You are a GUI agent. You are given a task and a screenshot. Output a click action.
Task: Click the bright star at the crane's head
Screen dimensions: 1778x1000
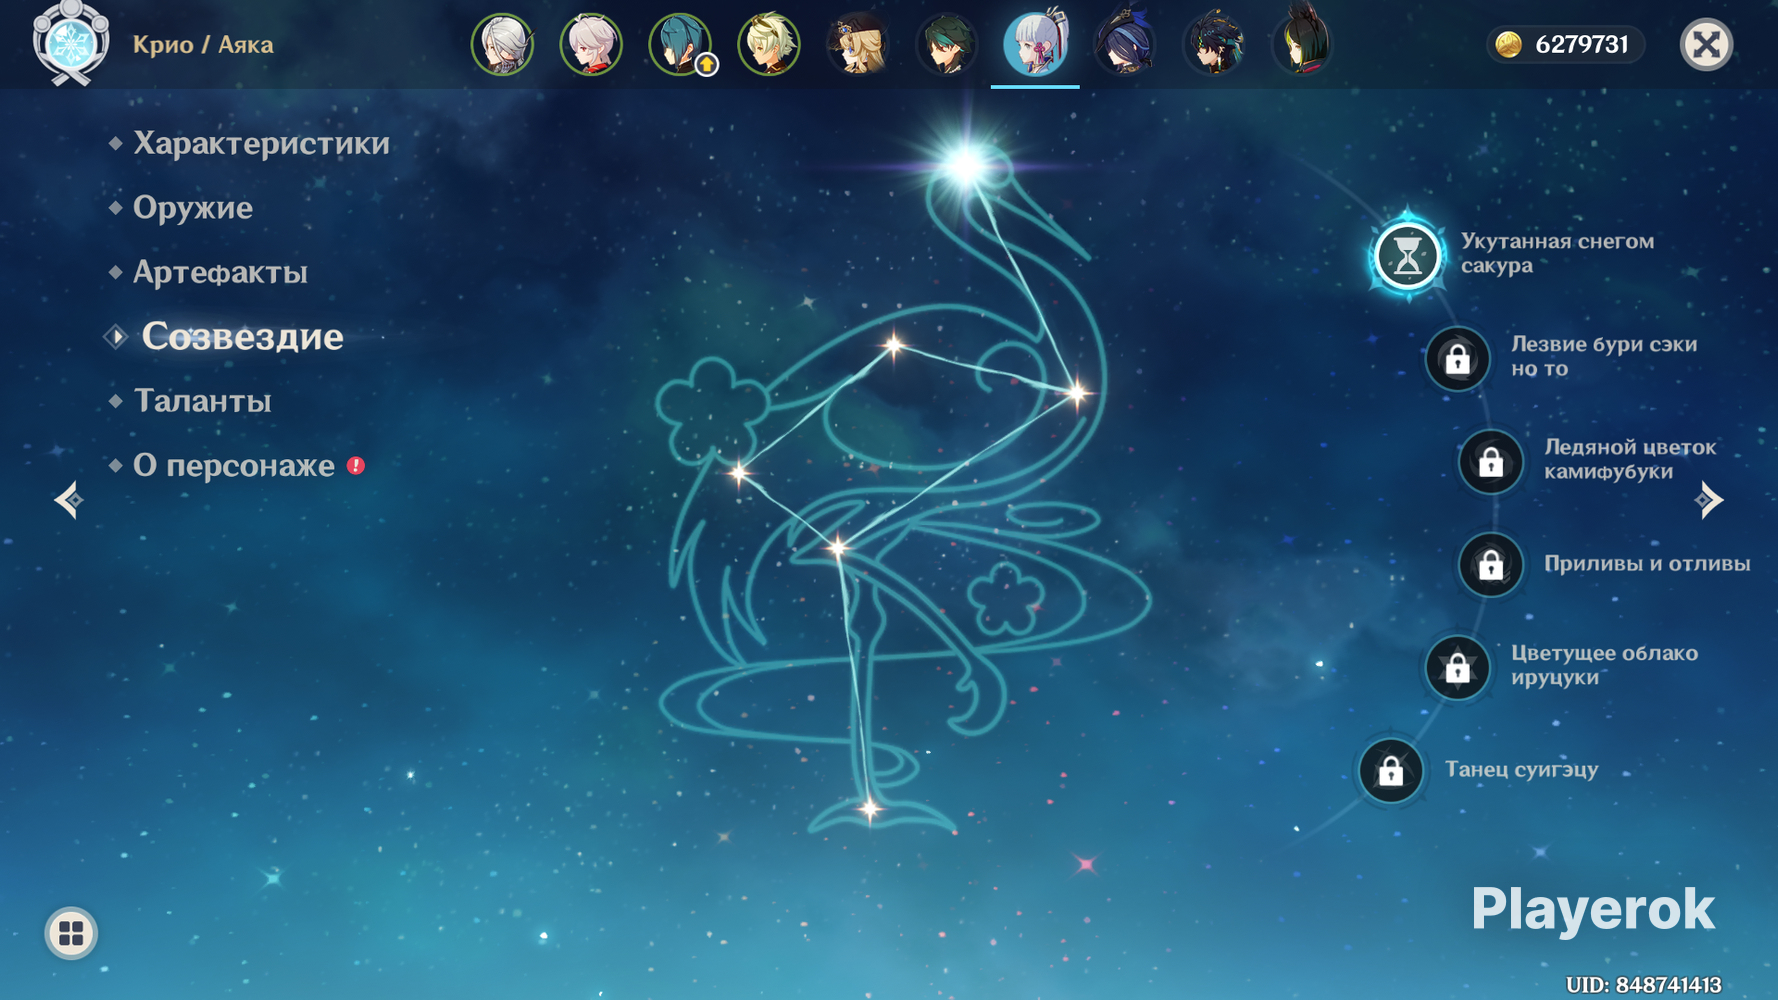965,165
